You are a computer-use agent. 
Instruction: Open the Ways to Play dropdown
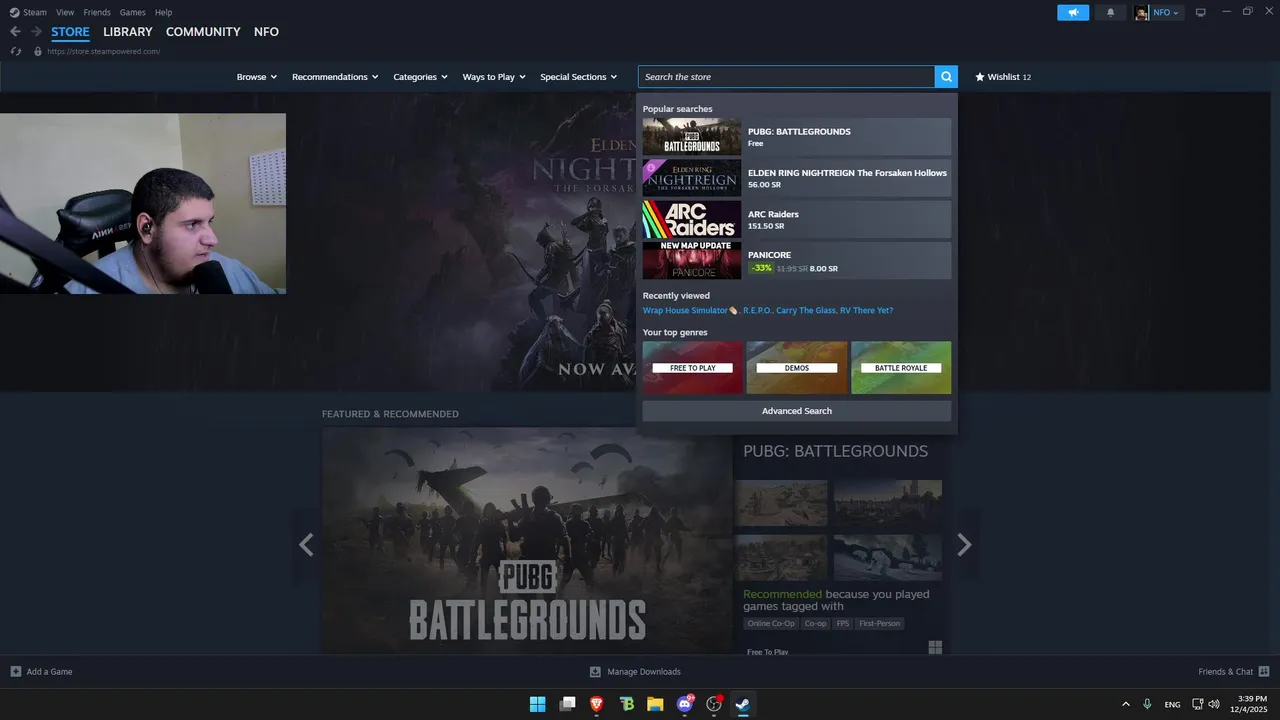pyautogui.click(x=494, y=77)
